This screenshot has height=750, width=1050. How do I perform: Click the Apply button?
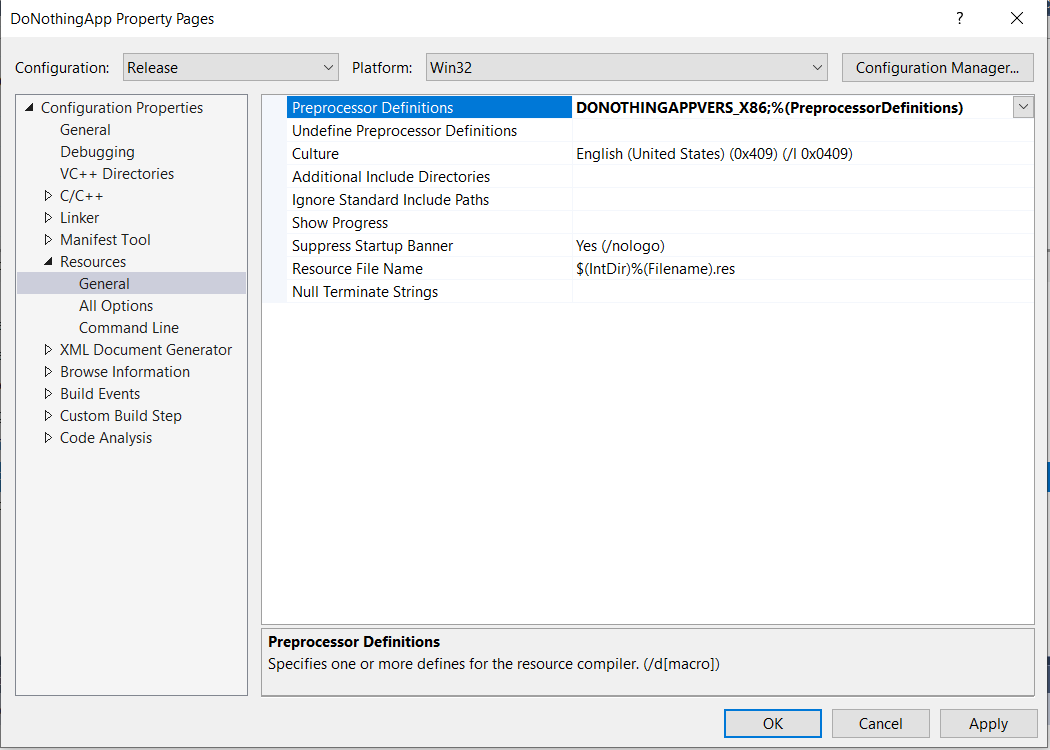988,723
